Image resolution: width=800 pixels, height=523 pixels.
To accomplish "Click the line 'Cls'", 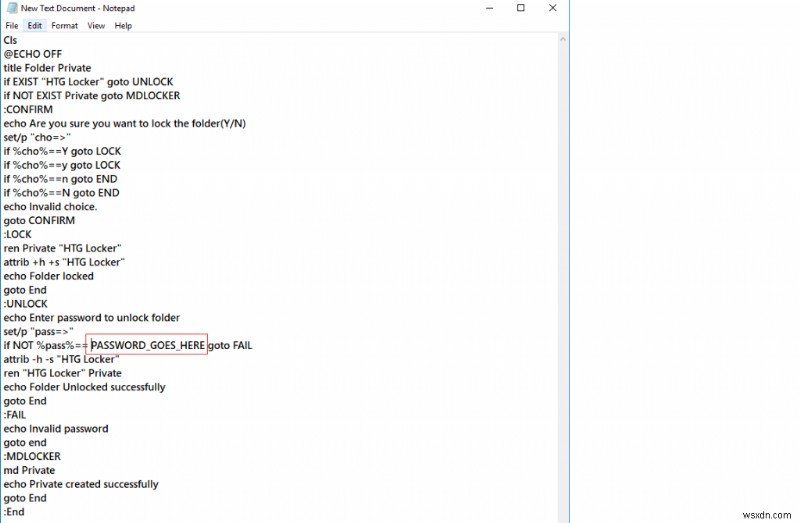I will [10, 40].
